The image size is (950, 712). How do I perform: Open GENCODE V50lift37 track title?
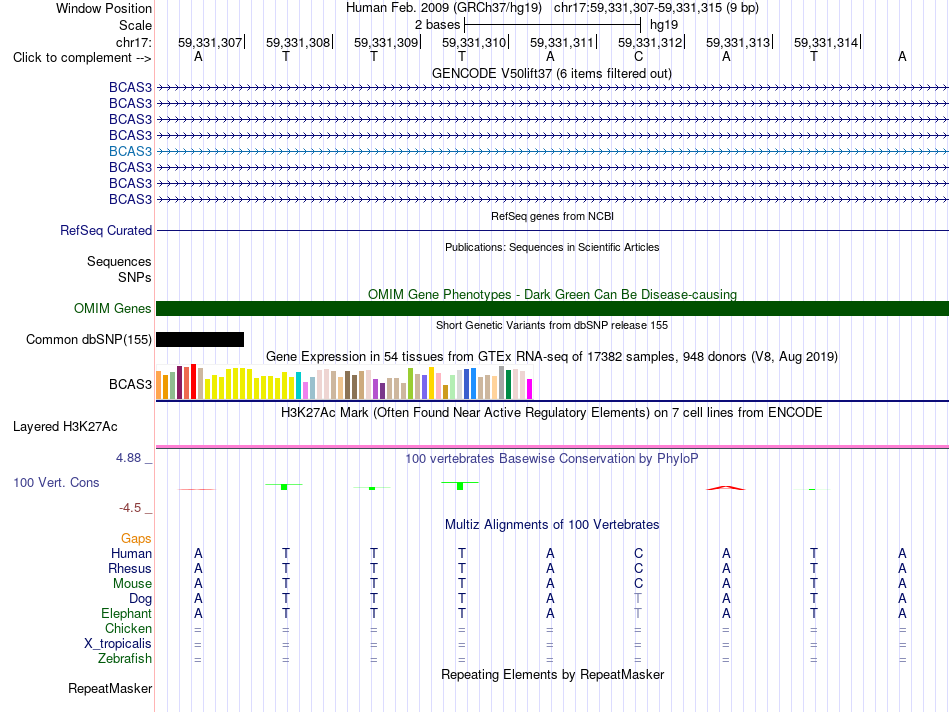coord(552,74)
